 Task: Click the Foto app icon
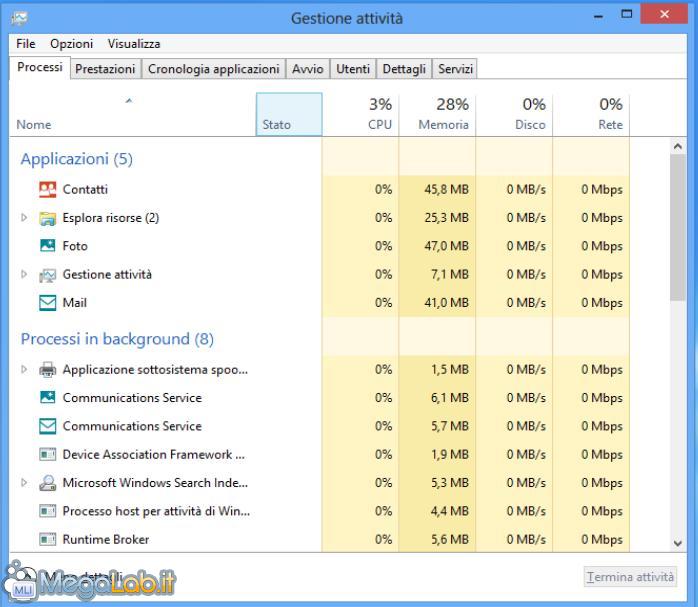(x=48, y=246)
